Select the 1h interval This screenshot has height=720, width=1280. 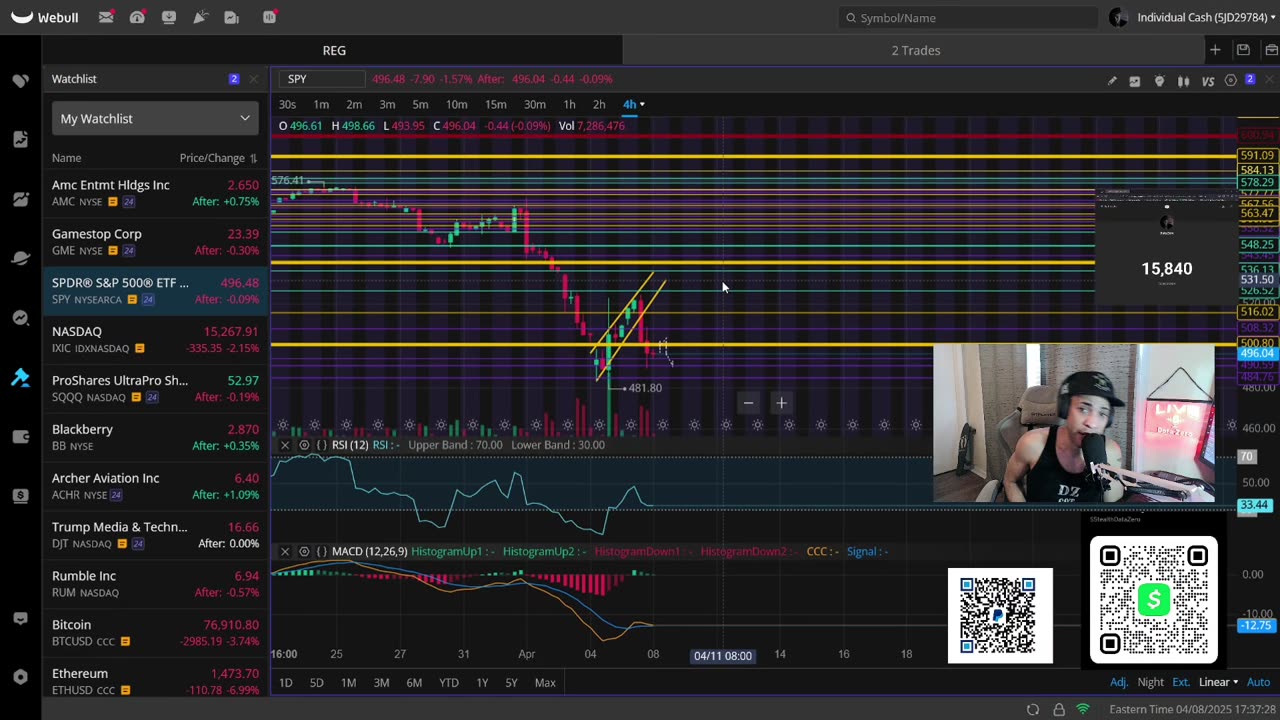tap(569, 104)
